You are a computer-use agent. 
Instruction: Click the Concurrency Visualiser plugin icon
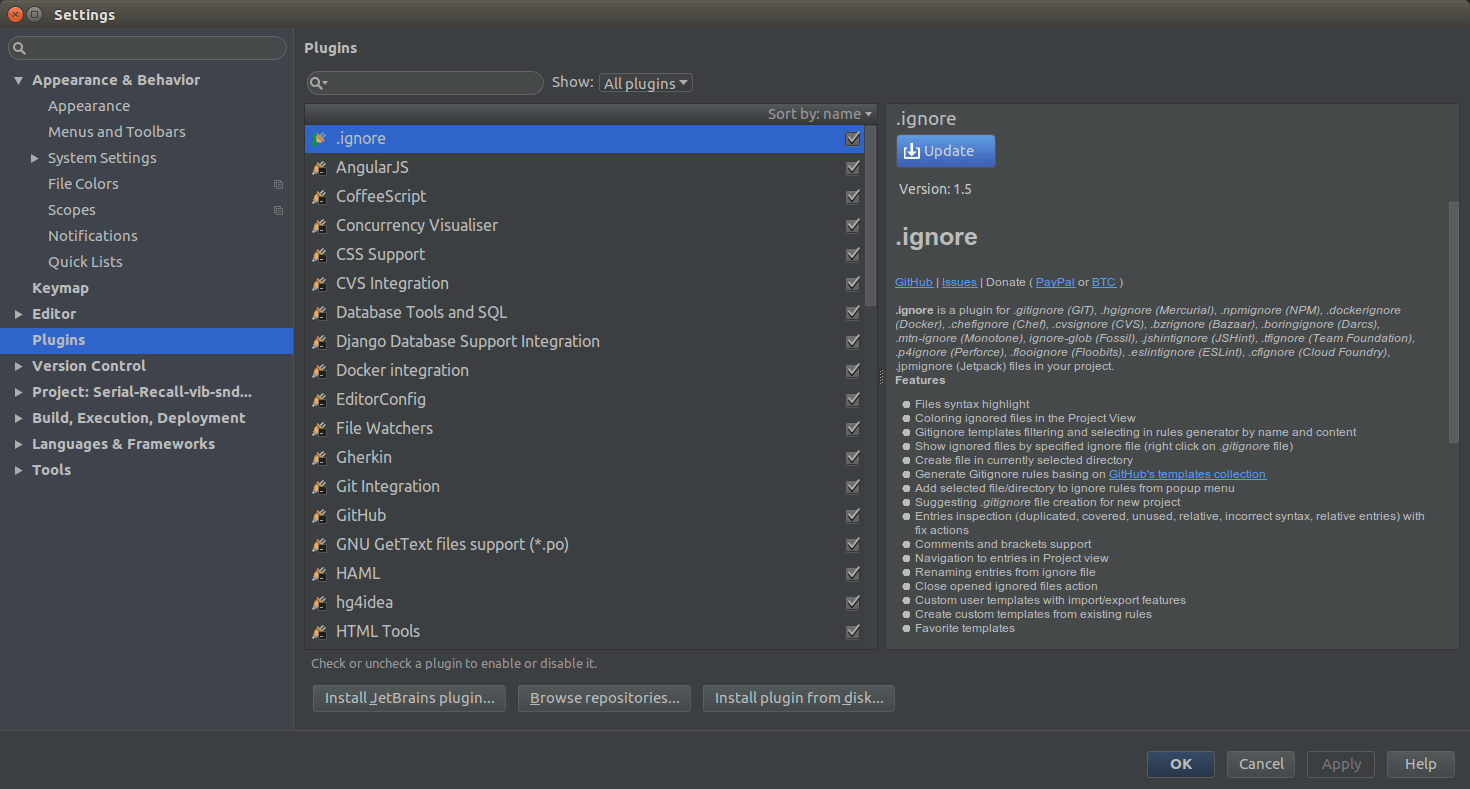coord(319,226)
